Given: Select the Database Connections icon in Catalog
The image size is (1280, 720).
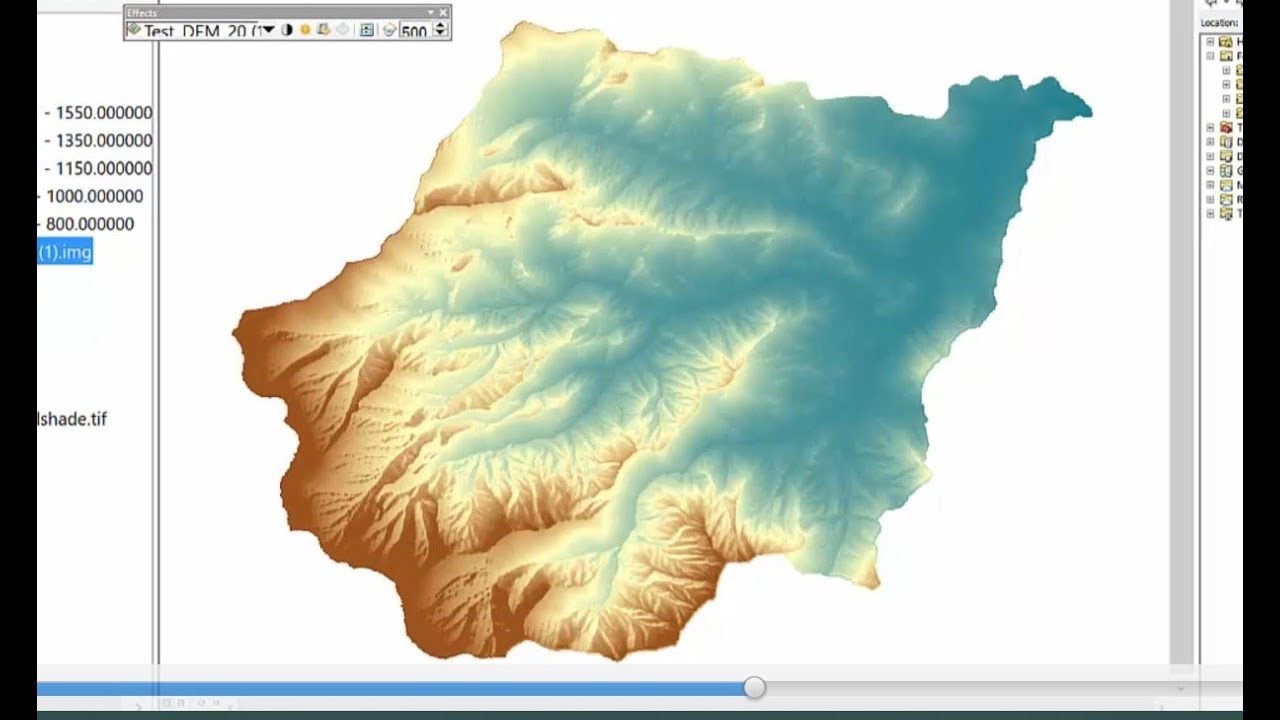Looking at the screenshot, I should (x=1227, y=157).
